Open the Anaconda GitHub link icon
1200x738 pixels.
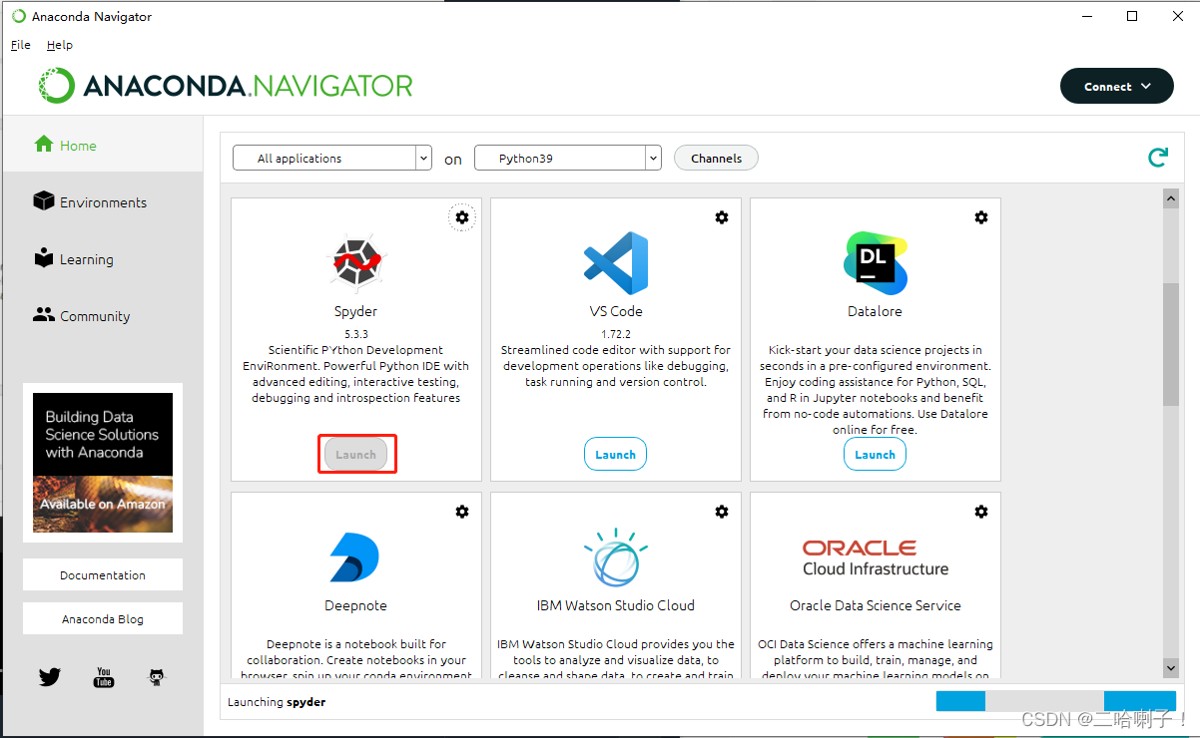157,677
